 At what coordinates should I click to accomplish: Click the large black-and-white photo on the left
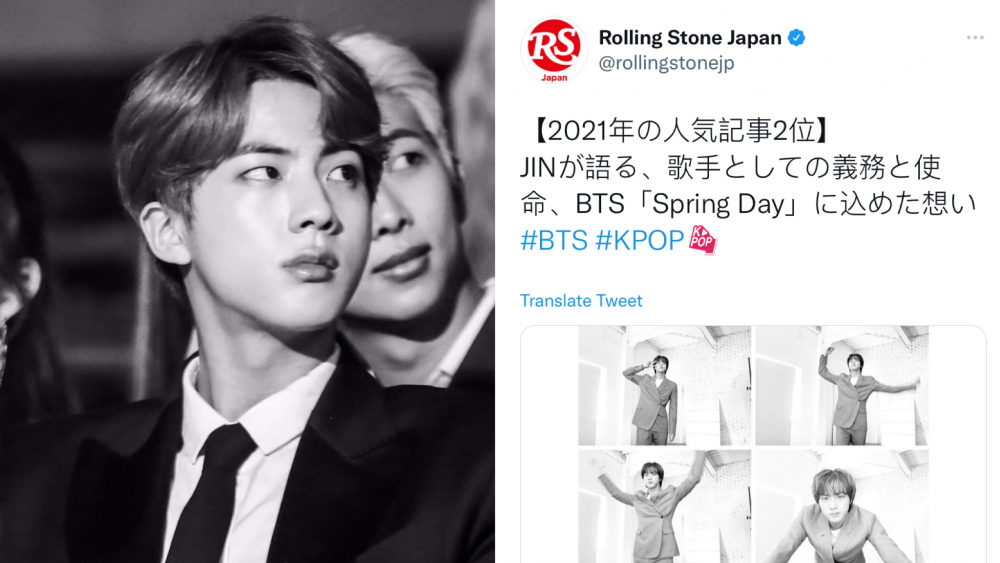click(x=247, y=281)
